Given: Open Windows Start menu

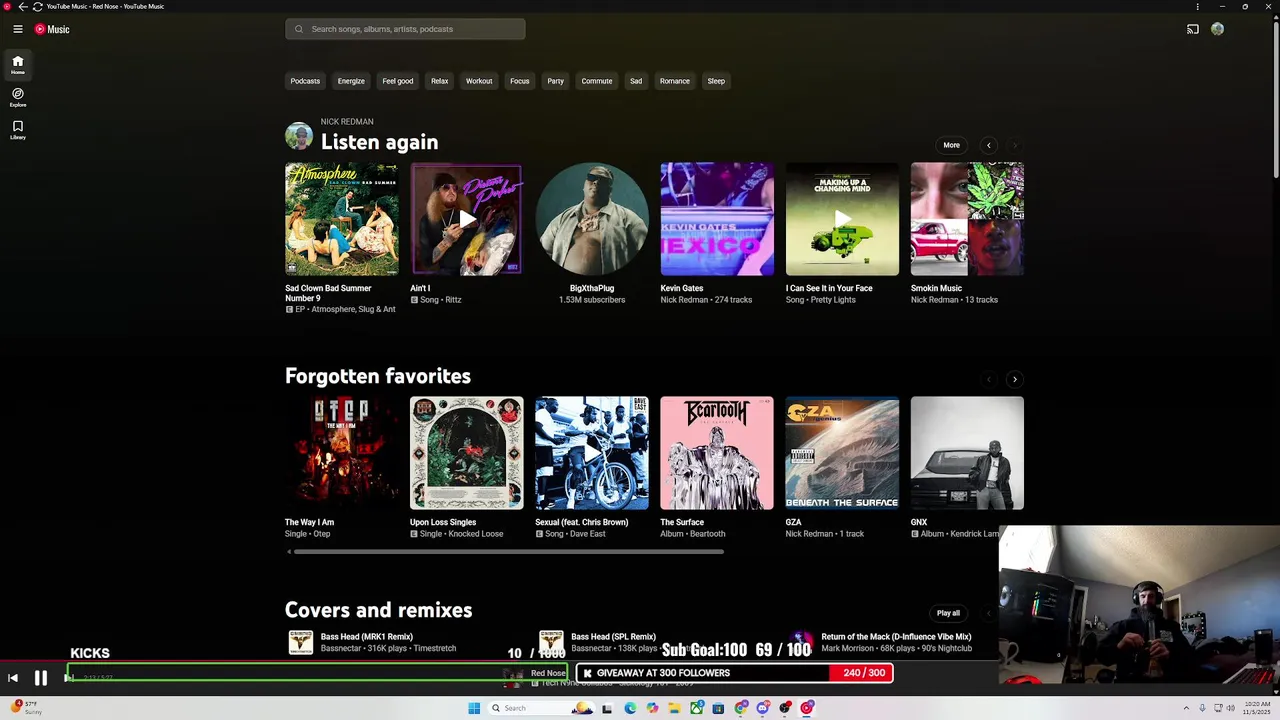Looking at the screenshot, I should pos(474,708).
